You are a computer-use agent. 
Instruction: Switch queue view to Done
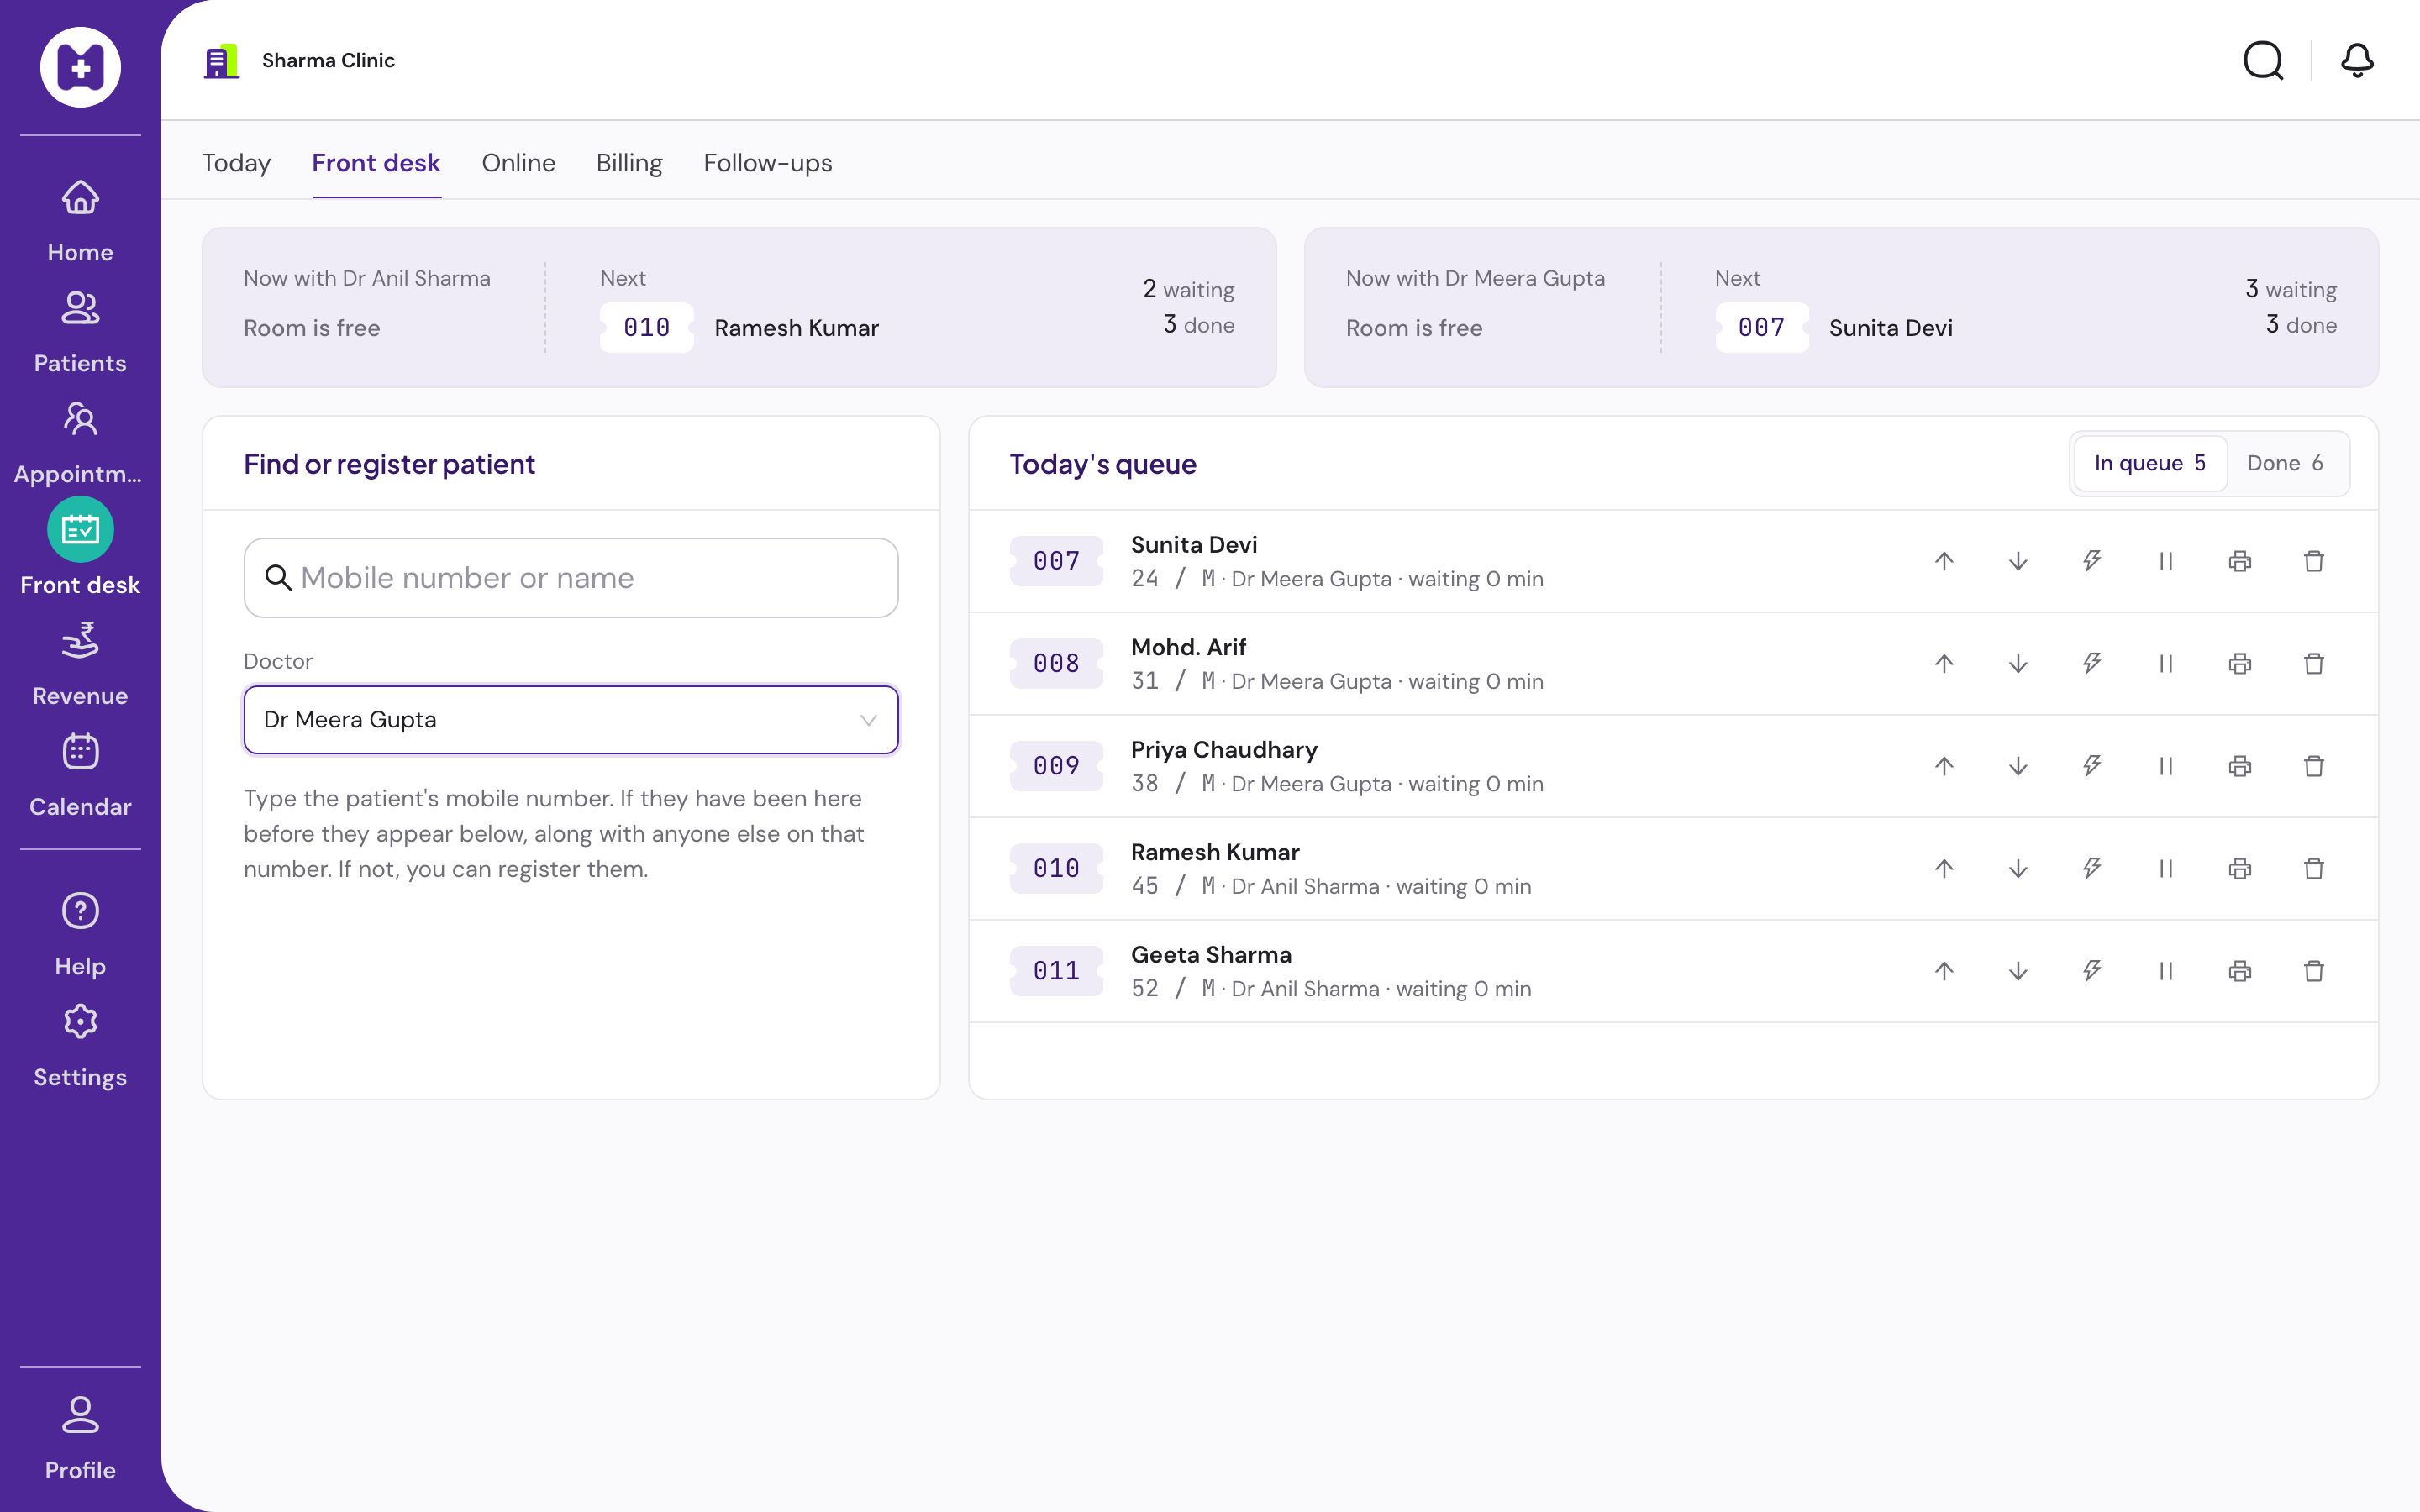[2285, 463]
